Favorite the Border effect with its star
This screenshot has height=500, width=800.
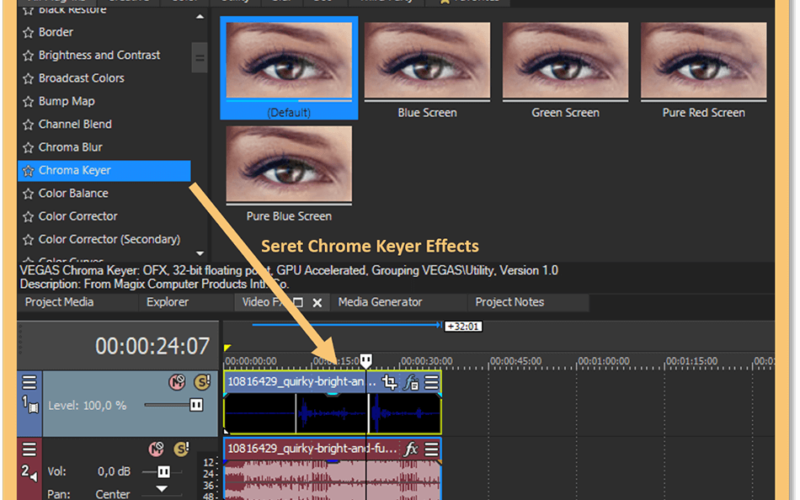pyautogui.click(x=28, y=33)
